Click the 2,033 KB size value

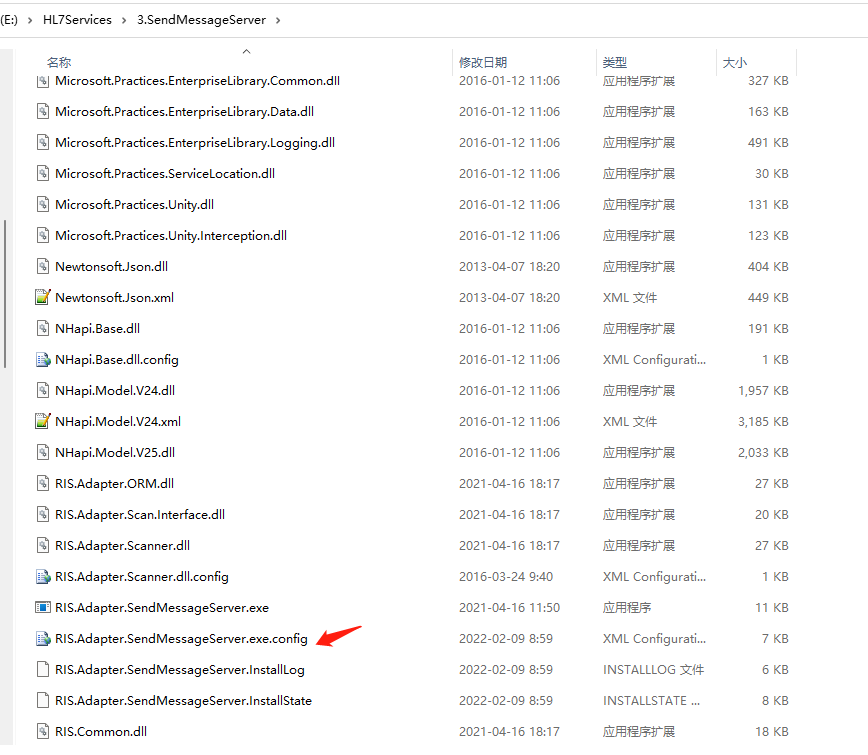click(x=763, y=453)
